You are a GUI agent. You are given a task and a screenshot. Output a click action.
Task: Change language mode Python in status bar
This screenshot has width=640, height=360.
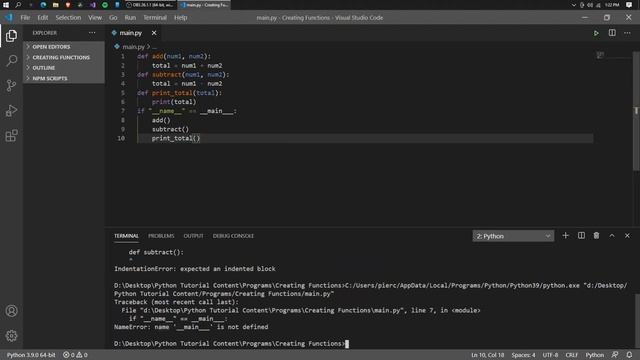tap(595, 355)
